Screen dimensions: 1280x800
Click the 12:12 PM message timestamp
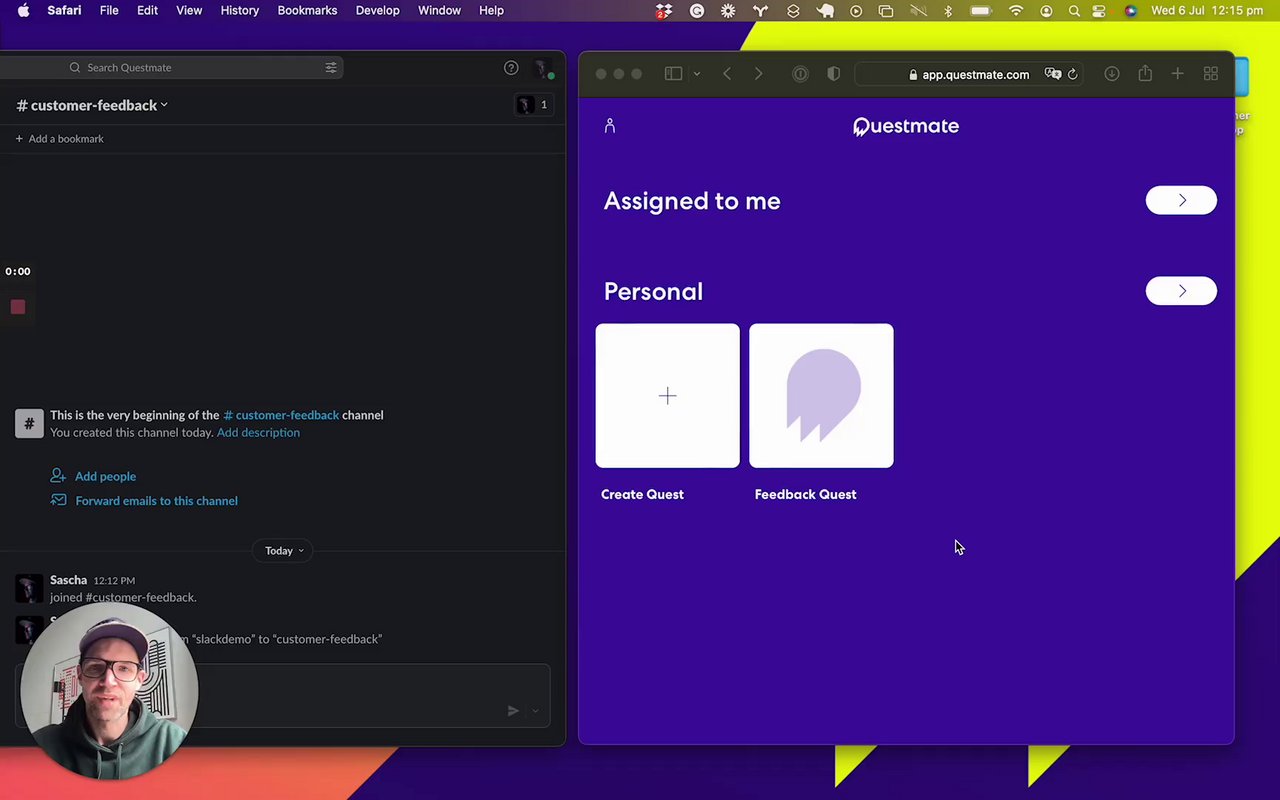114,581
